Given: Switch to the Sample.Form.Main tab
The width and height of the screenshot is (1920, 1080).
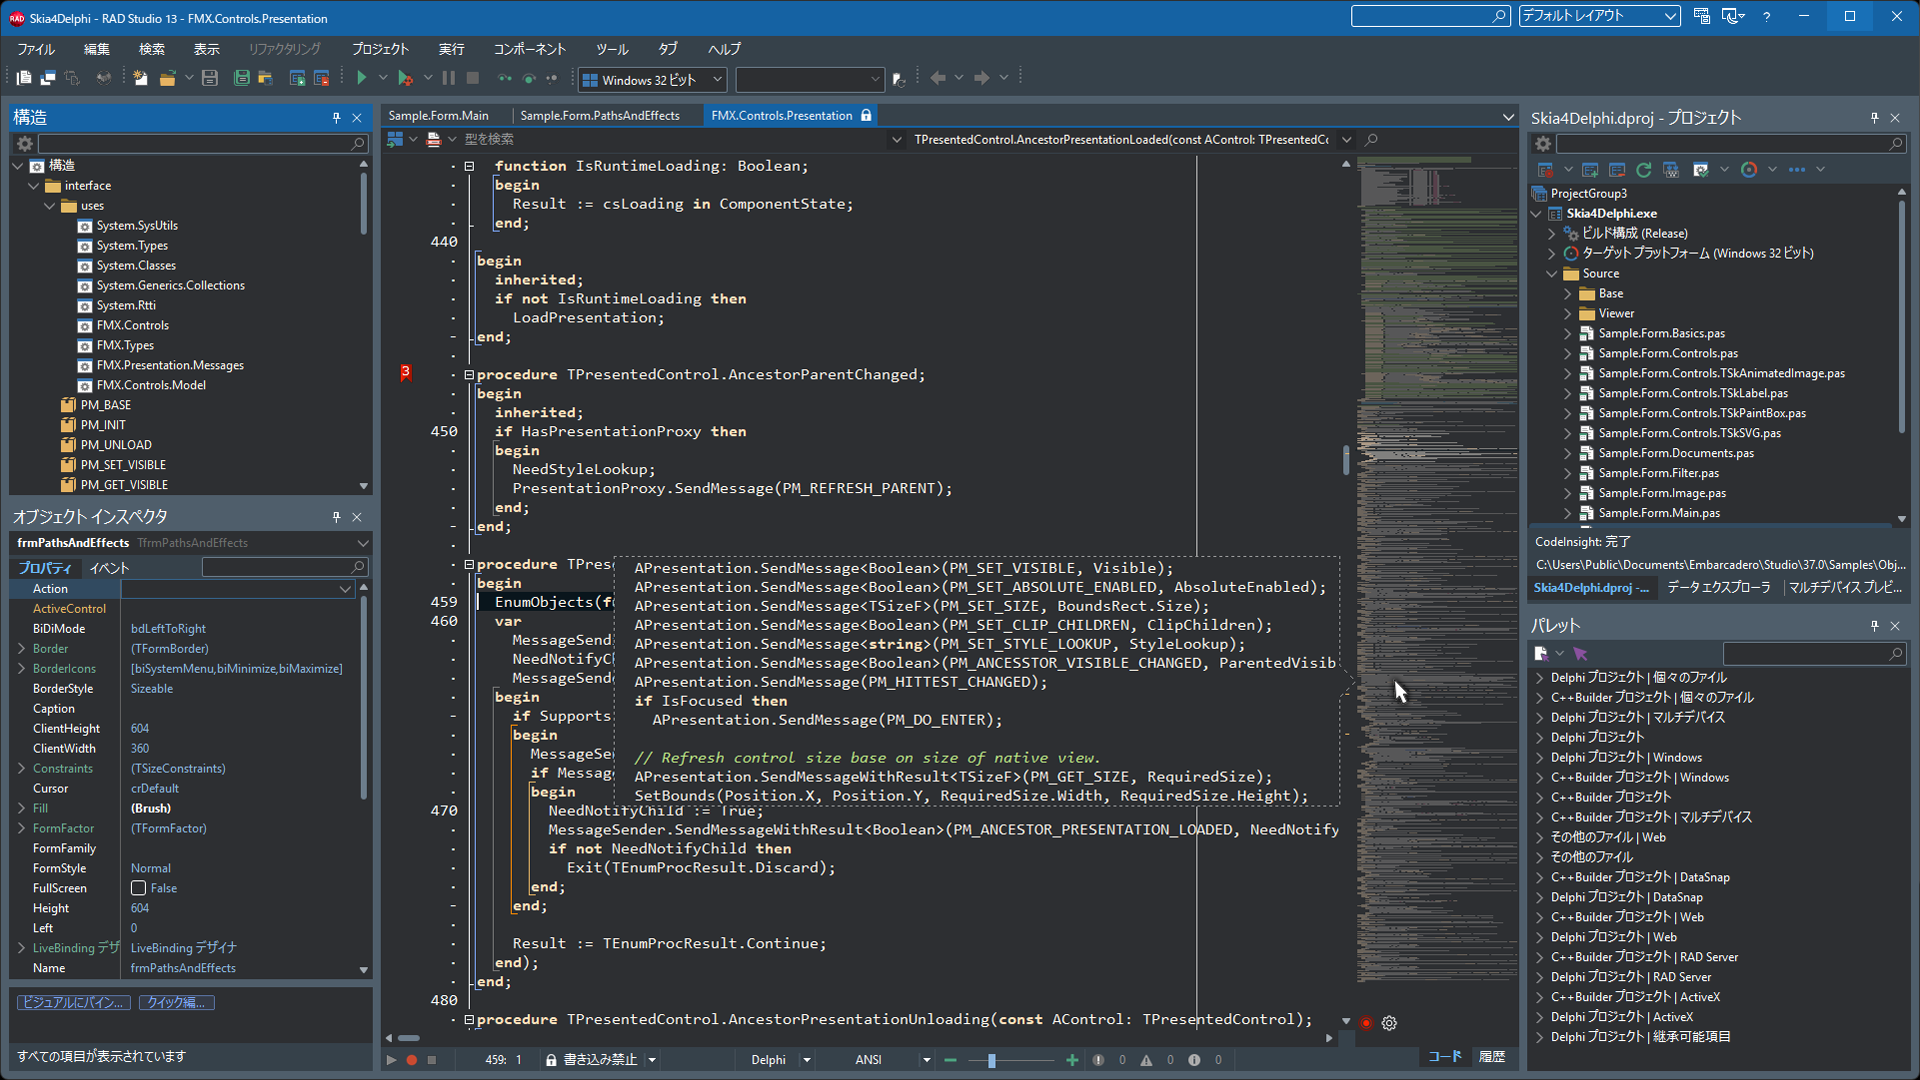Looking at the screenshot, I should click(x=438, y=116).
